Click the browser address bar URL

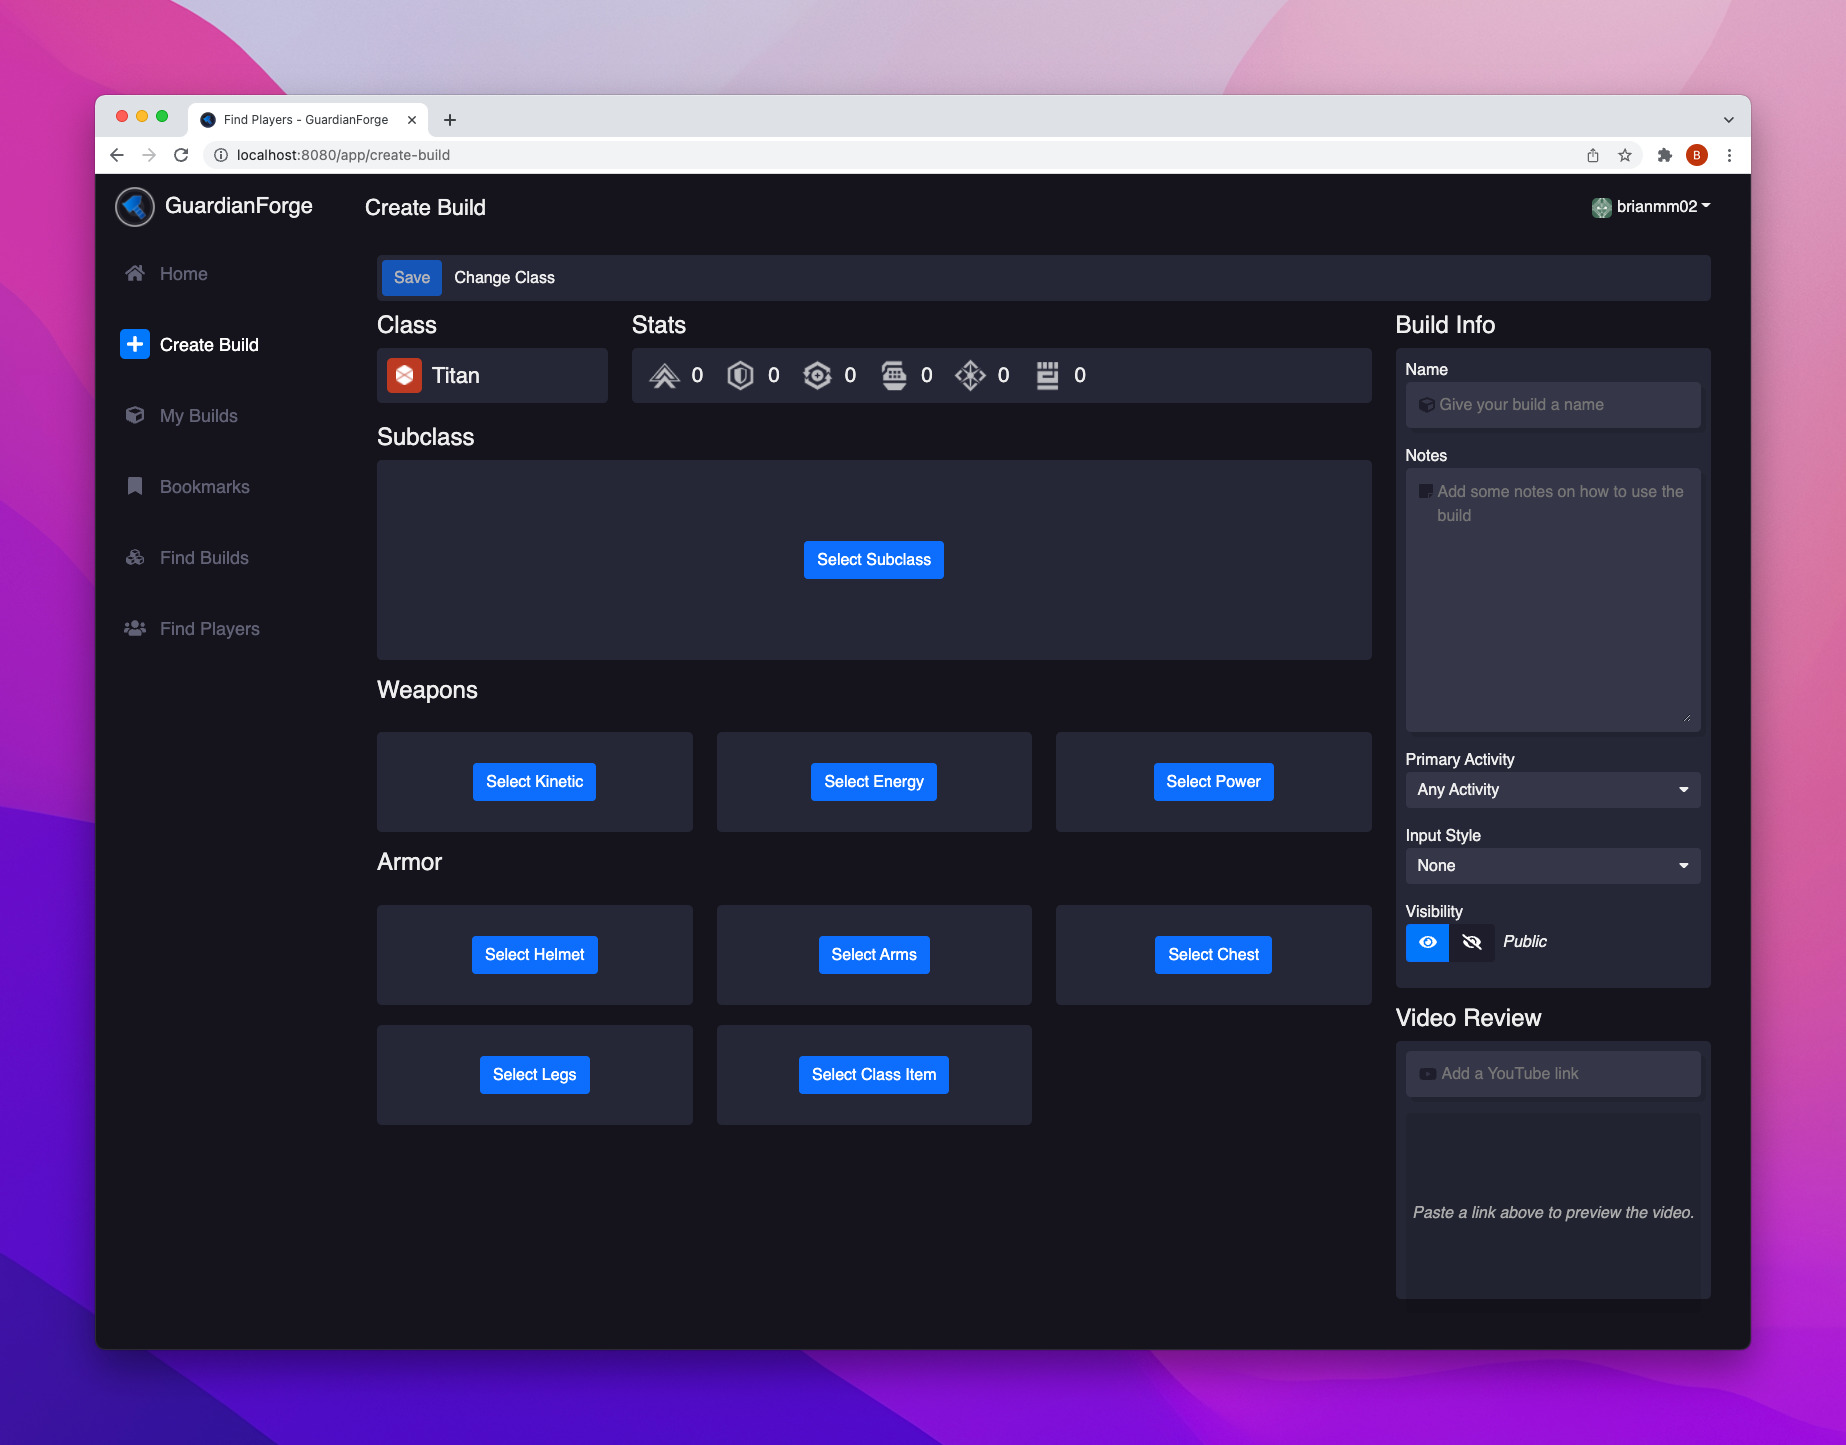click(343, 155)
